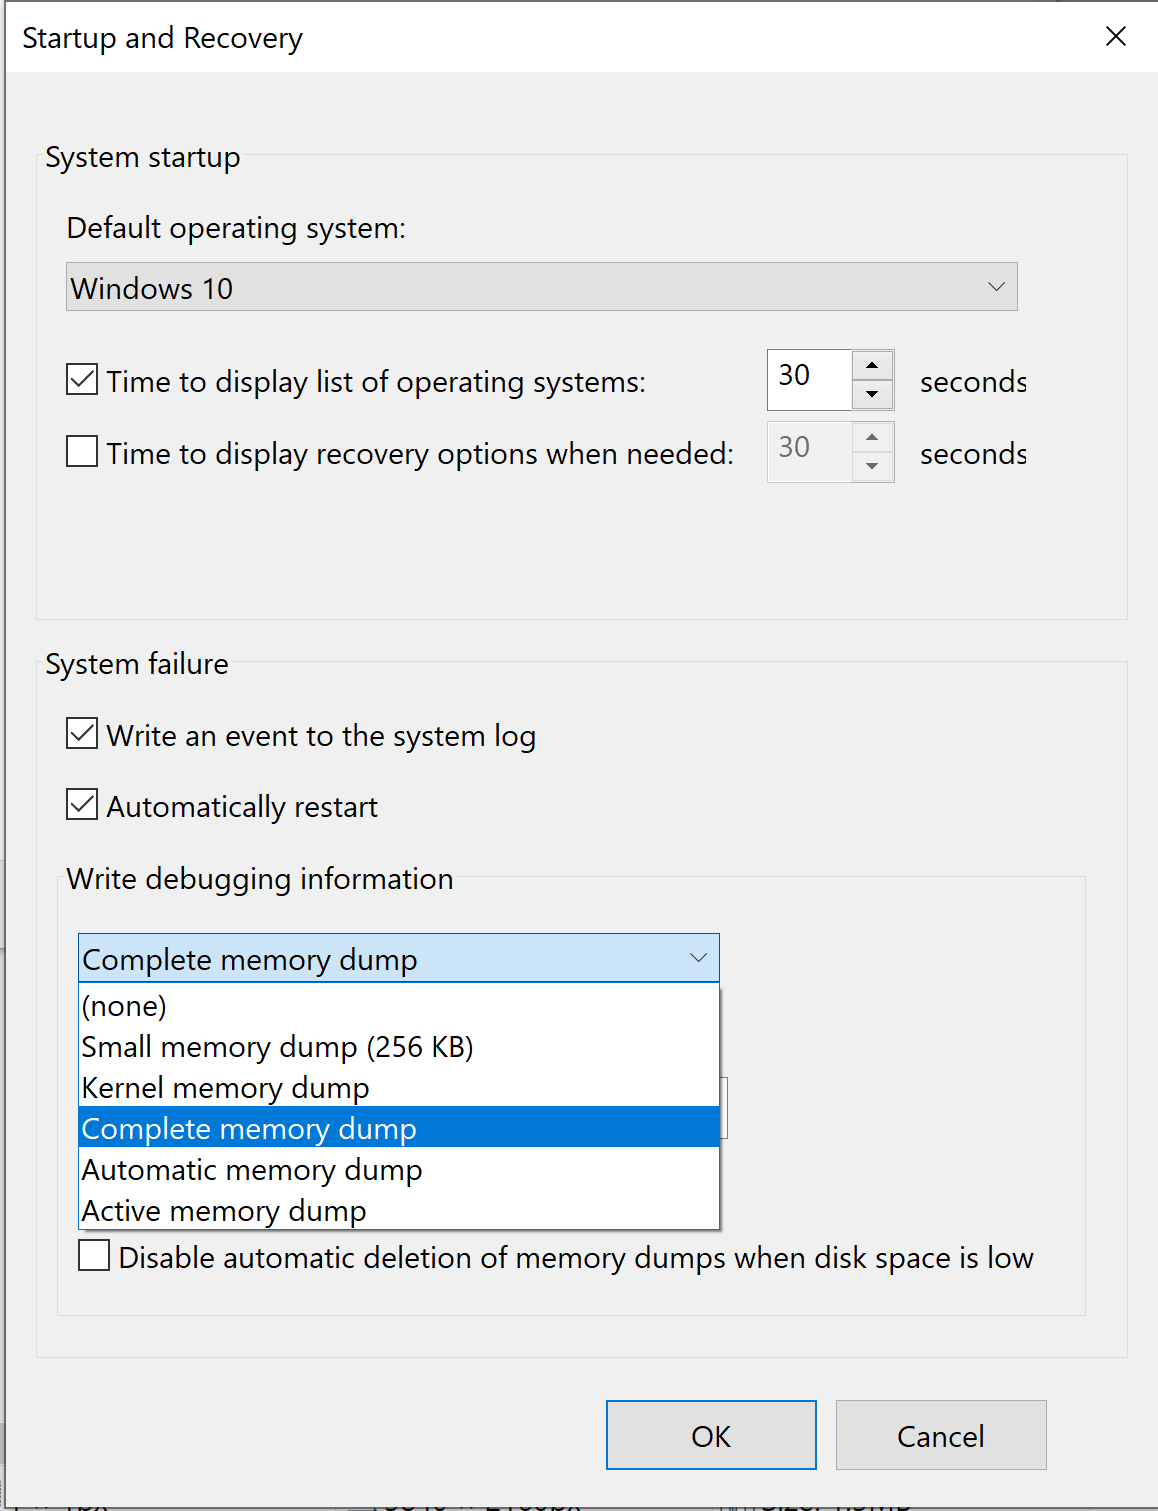Select Small memory dump (256 KB)
Viewport: 1158px width, 1511px height.
(277, 1046)
